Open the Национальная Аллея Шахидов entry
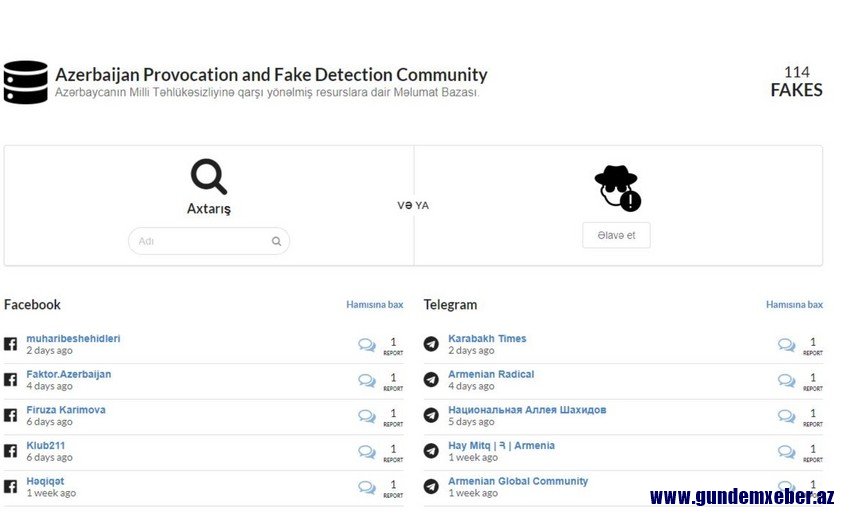The width and height of the screenshot is (850, 530). pos(527,410)
